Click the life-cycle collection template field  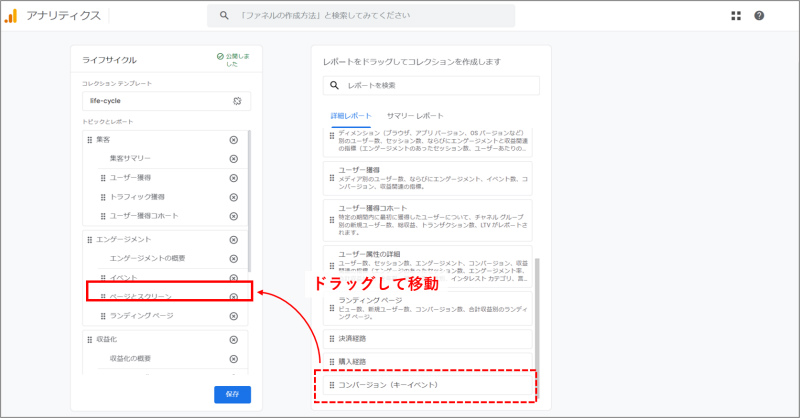[x=166, y=101]
